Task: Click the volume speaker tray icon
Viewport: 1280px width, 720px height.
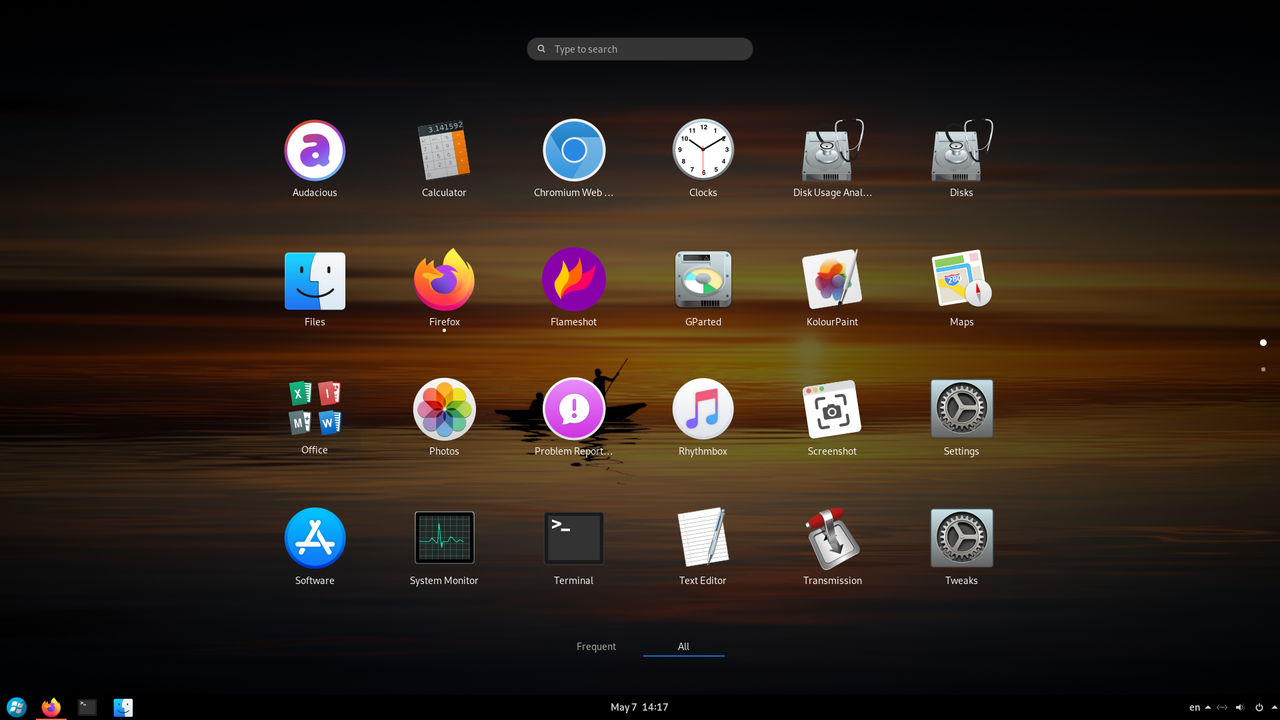Action: (1241, 707)
